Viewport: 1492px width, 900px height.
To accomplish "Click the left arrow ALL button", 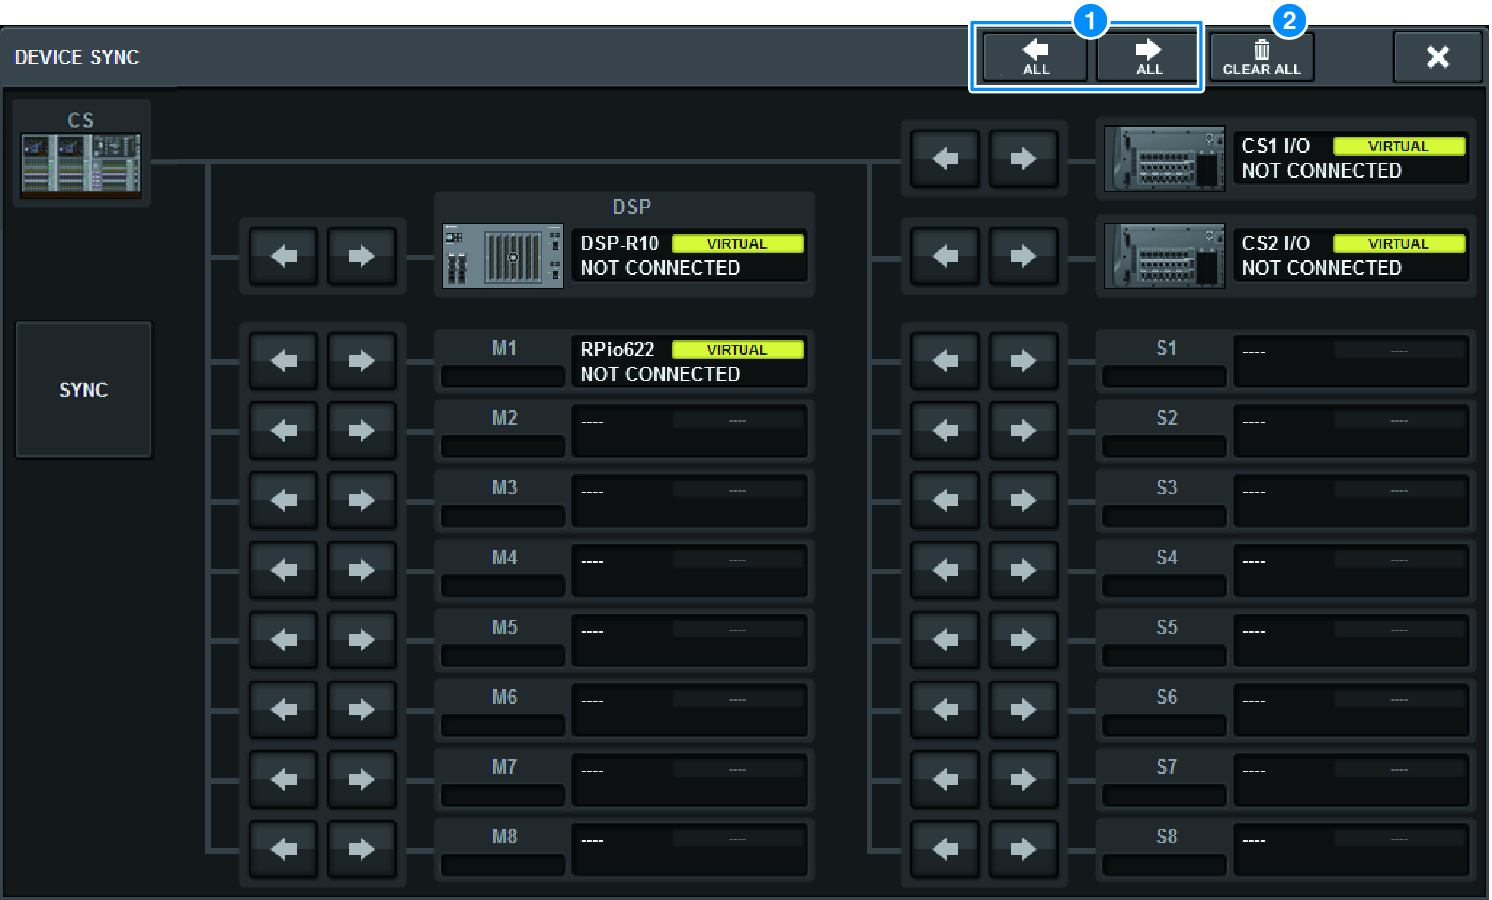I will [x=1035, y=57].
